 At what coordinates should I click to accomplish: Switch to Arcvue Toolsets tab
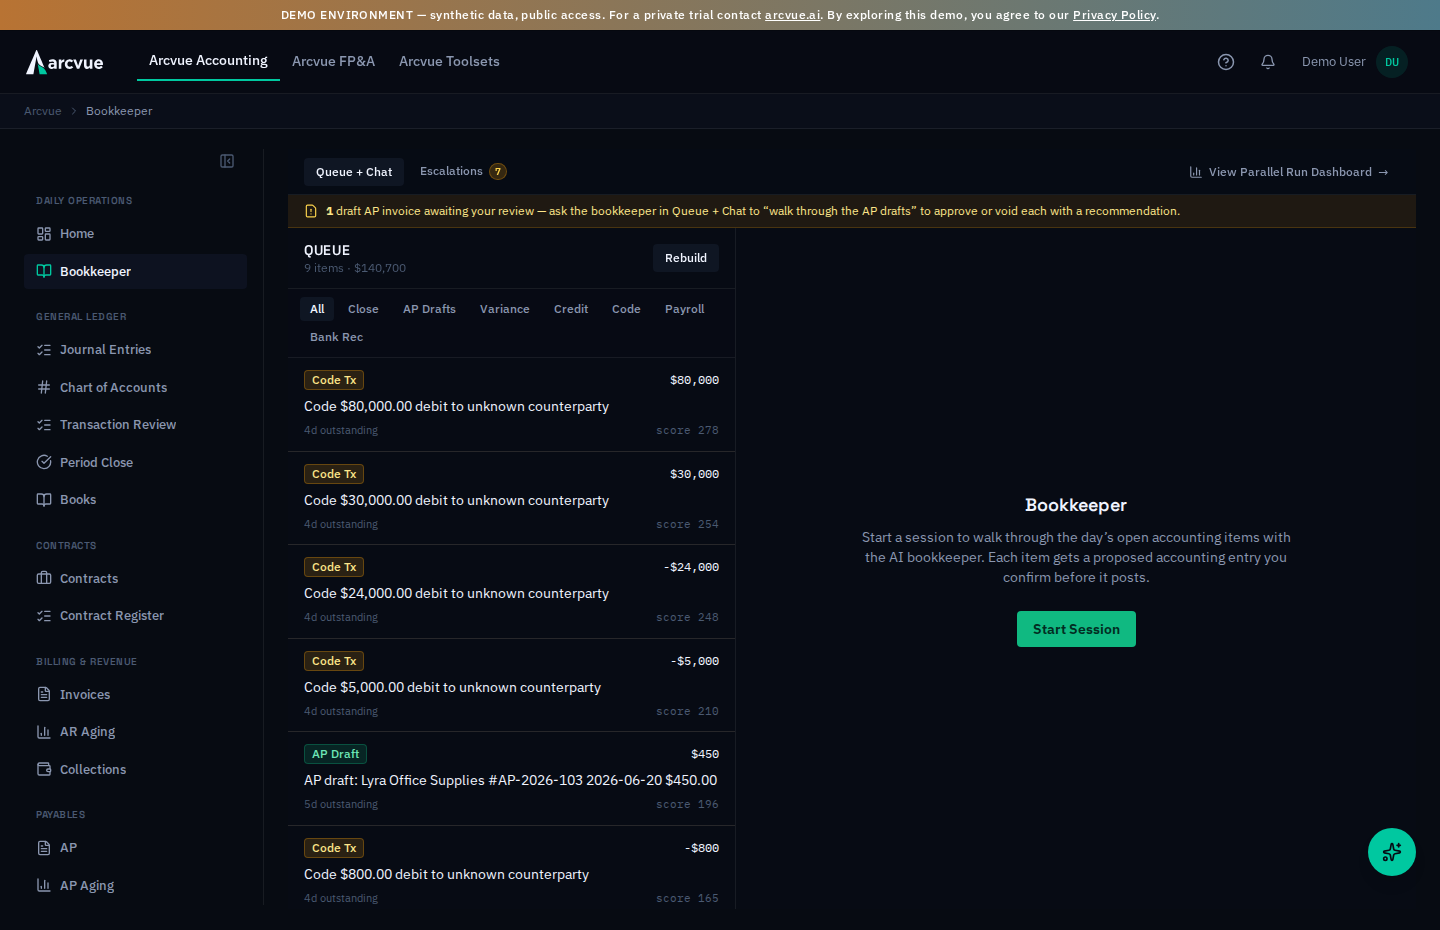tap(449, 62)
